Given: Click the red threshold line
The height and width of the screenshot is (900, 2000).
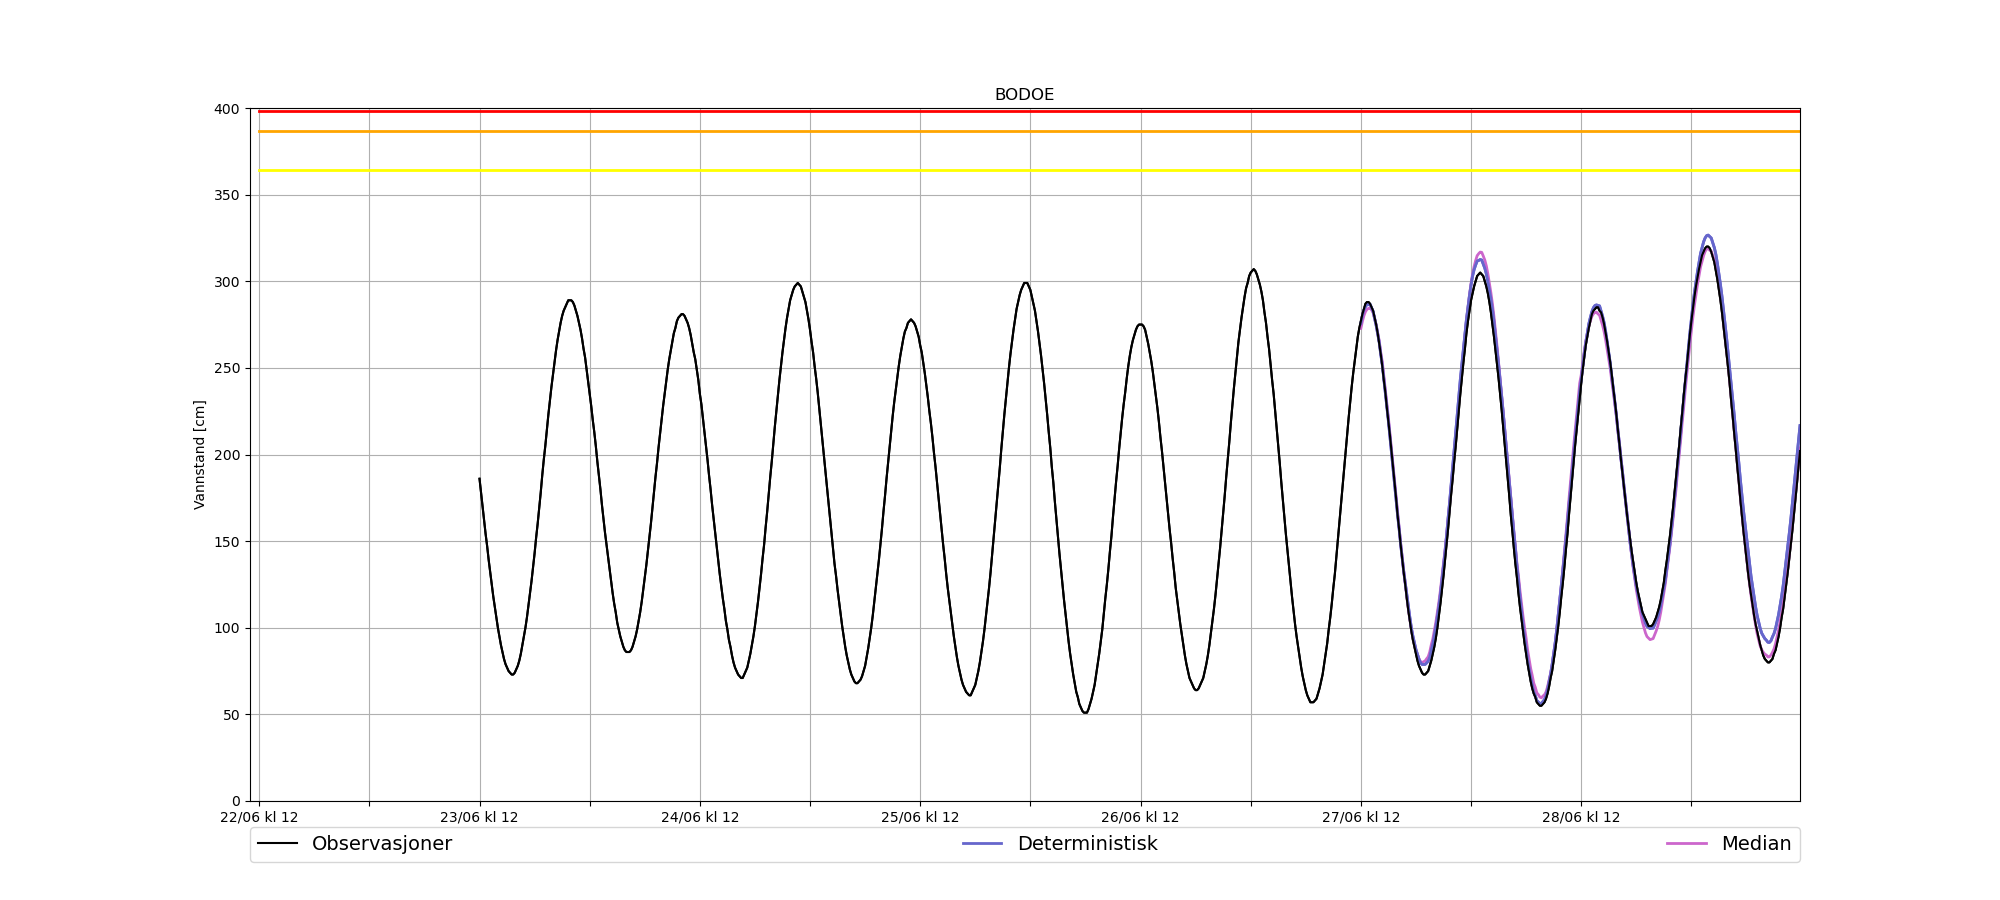Looking at the screenshot, I should coord(1029,111).
